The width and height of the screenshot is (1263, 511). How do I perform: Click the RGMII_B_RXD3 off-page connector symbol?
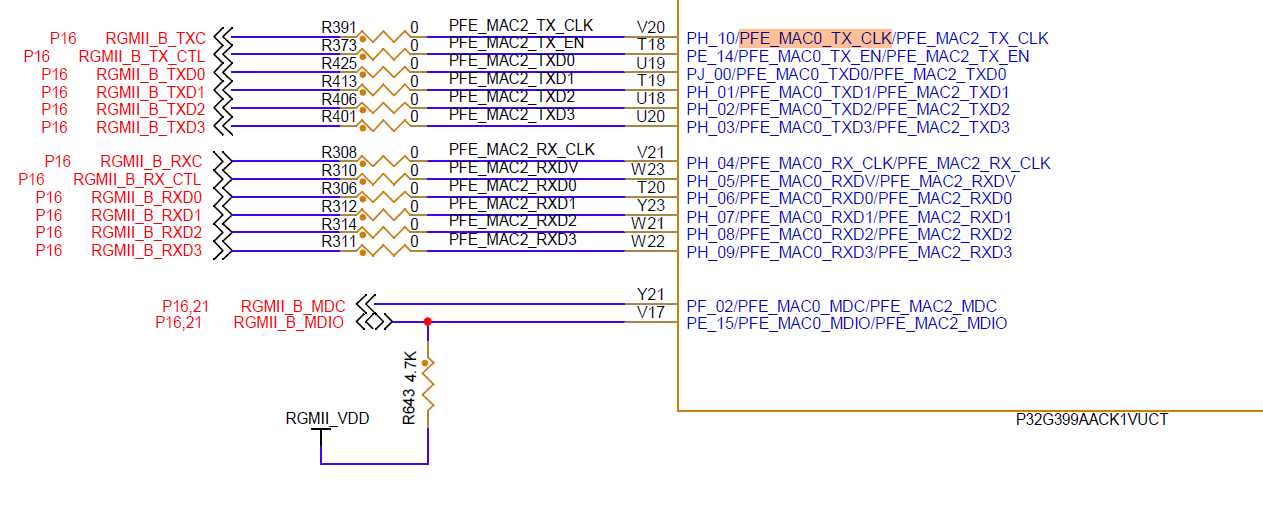point(222,252)
